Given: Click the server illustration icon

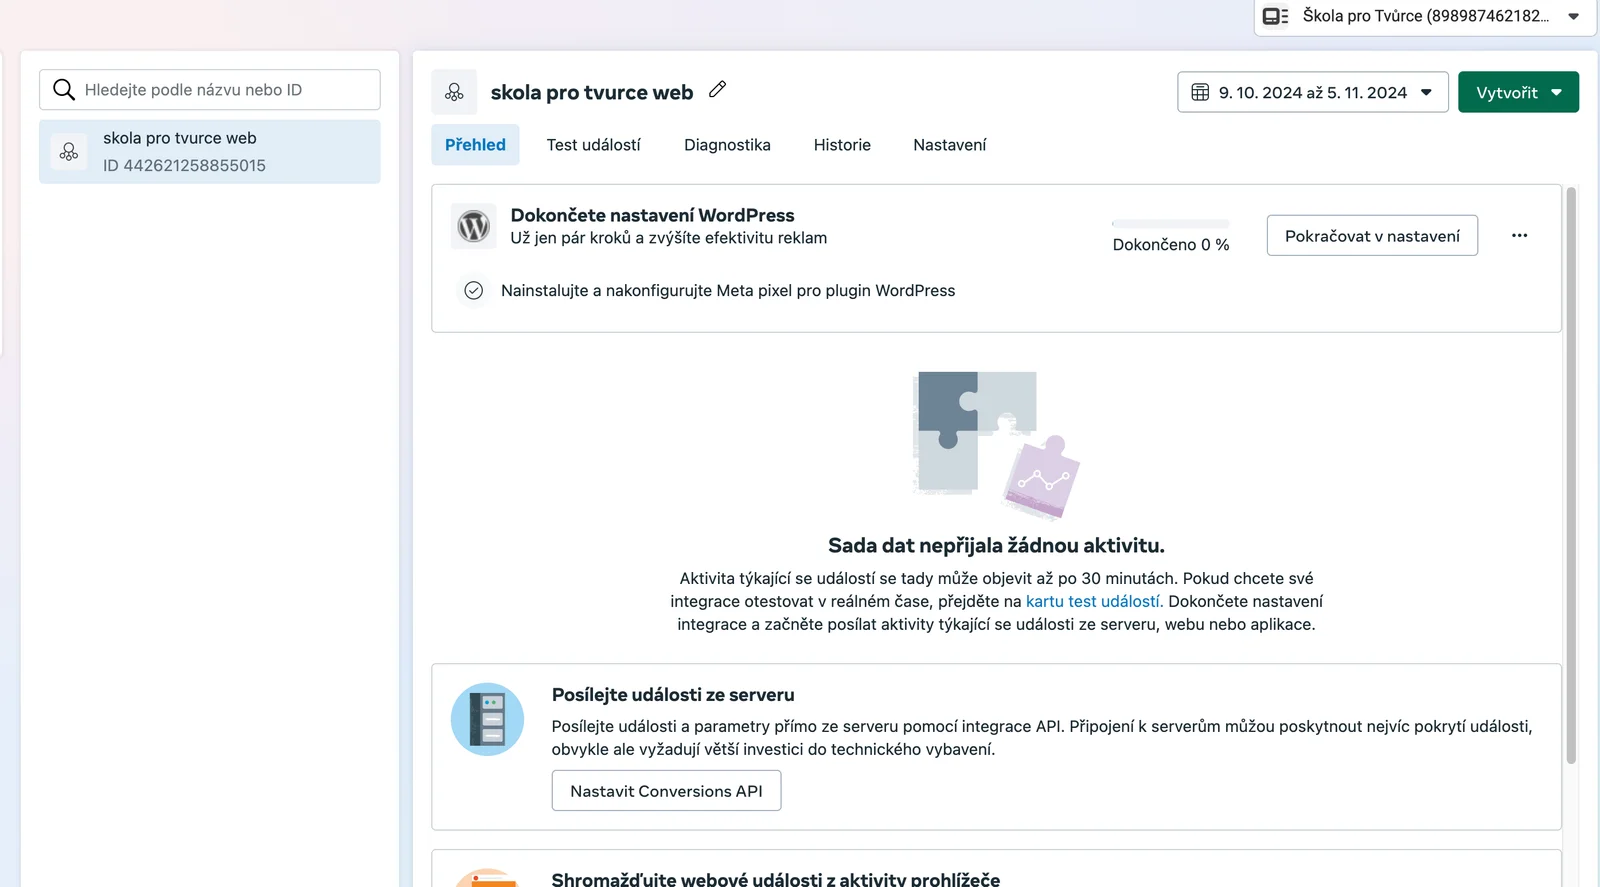Looking at the screenshot, I should pos(487,719).
